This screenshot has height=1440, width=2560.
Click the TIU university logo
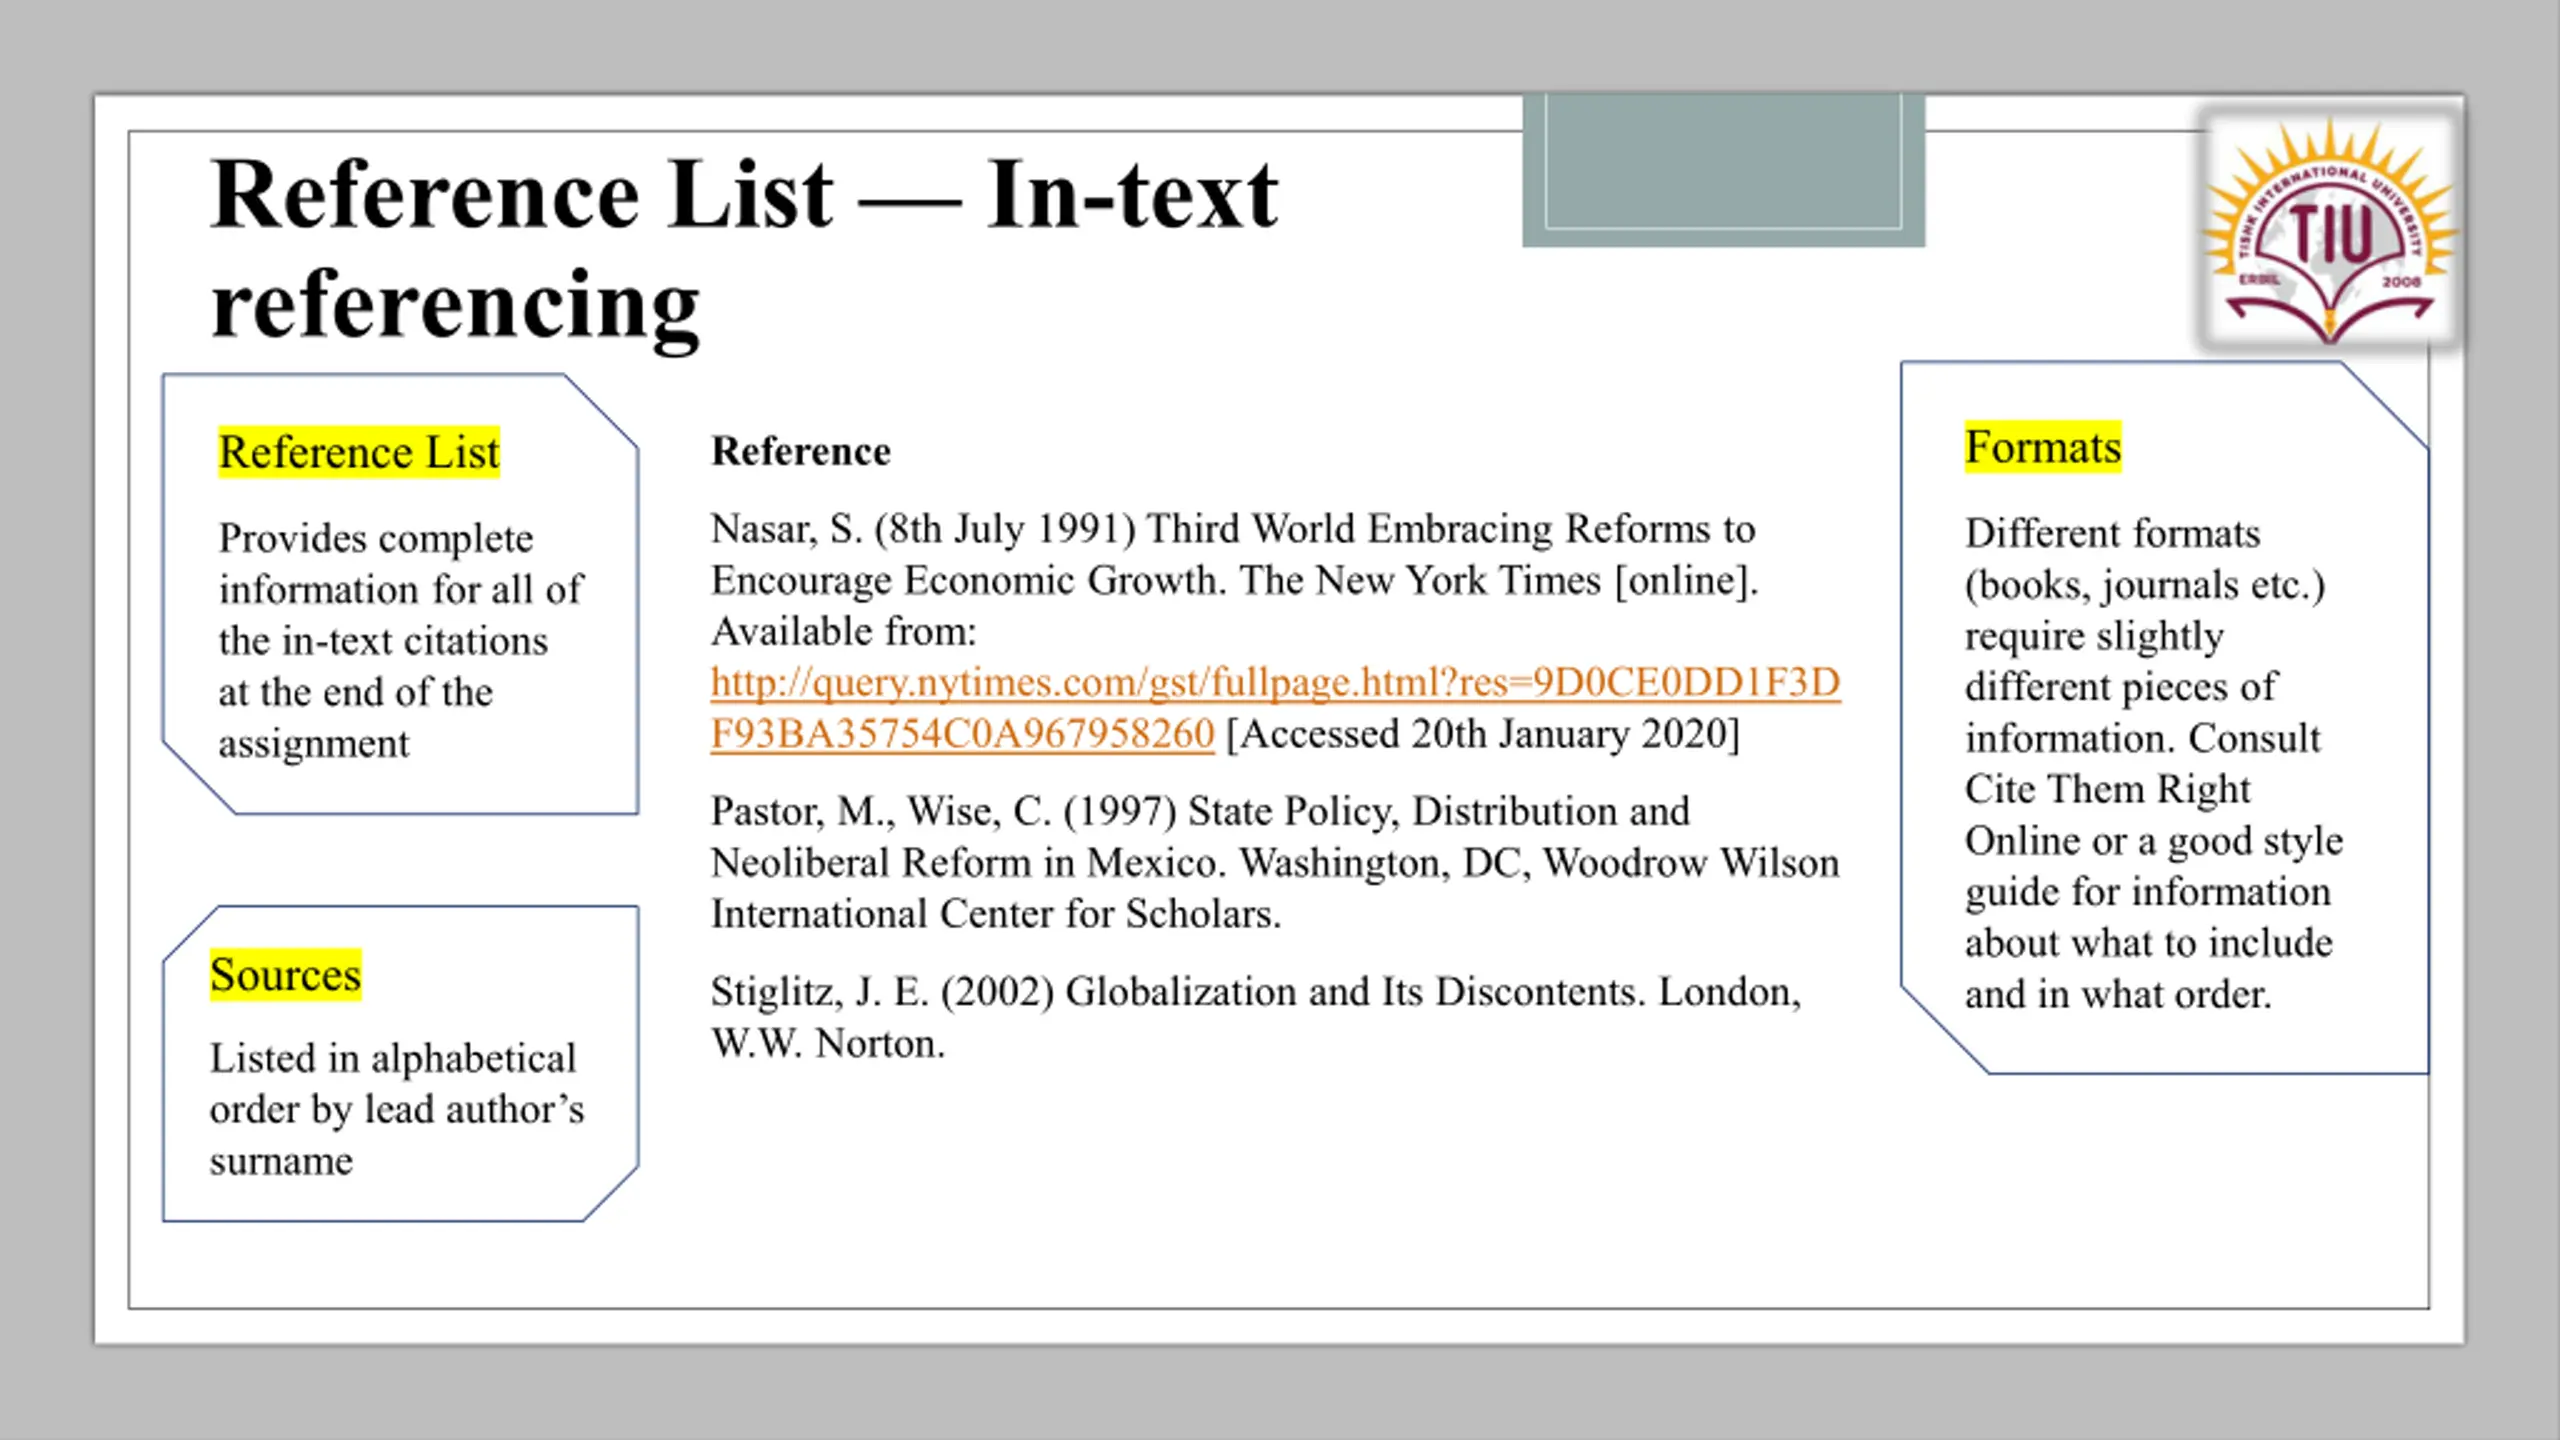click(2330, 229)
